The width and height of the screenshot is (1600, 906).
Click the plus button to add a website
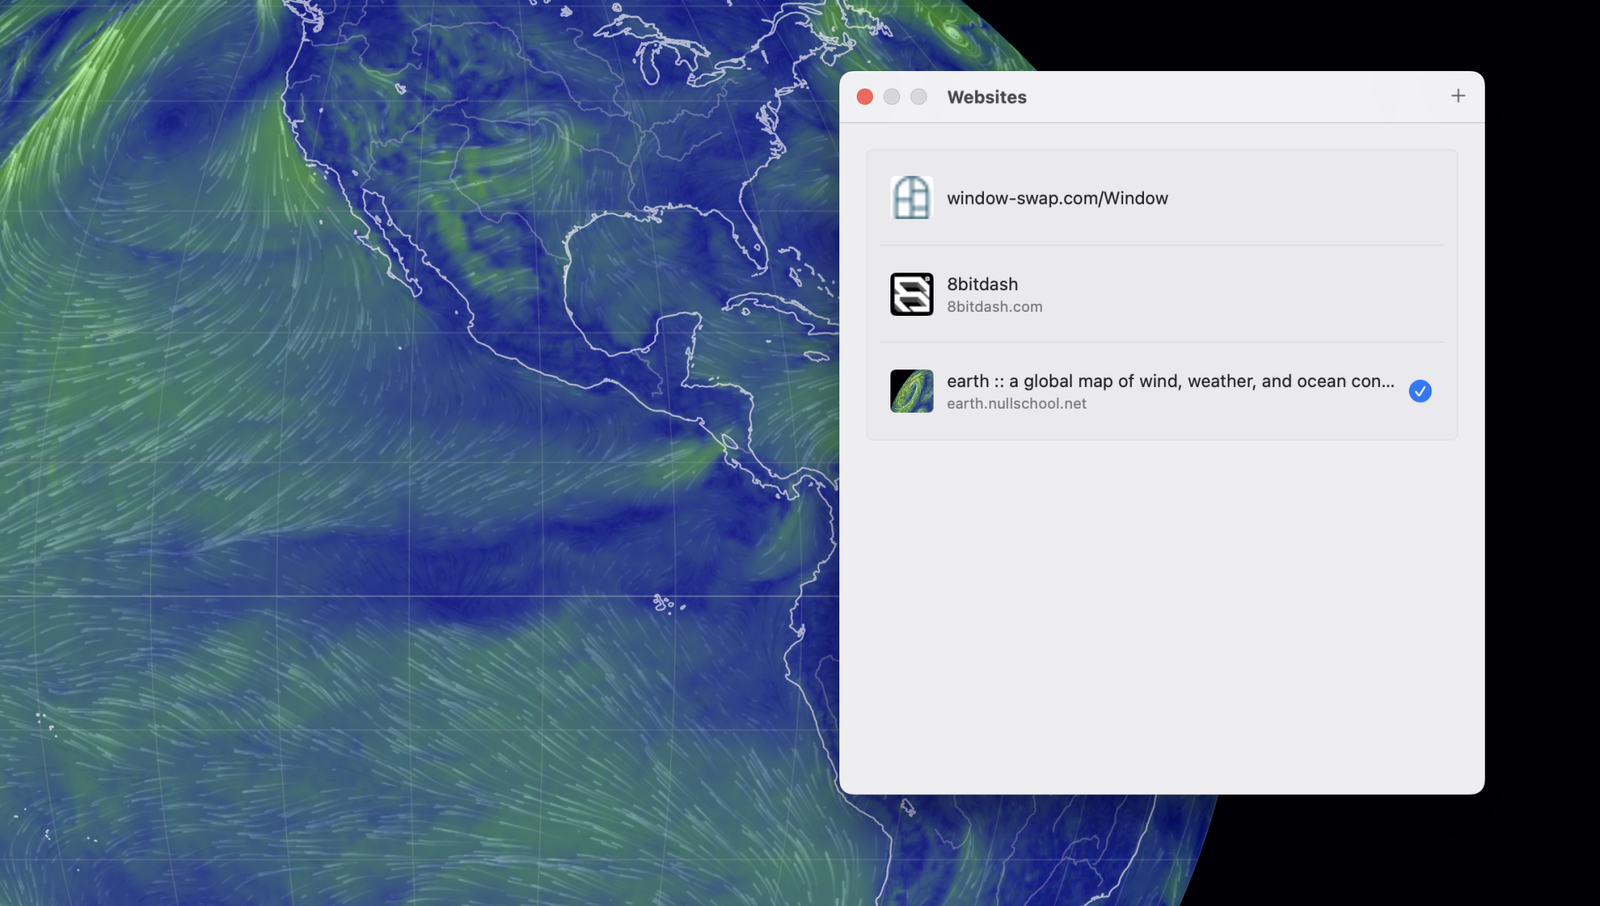(1458, 96)
